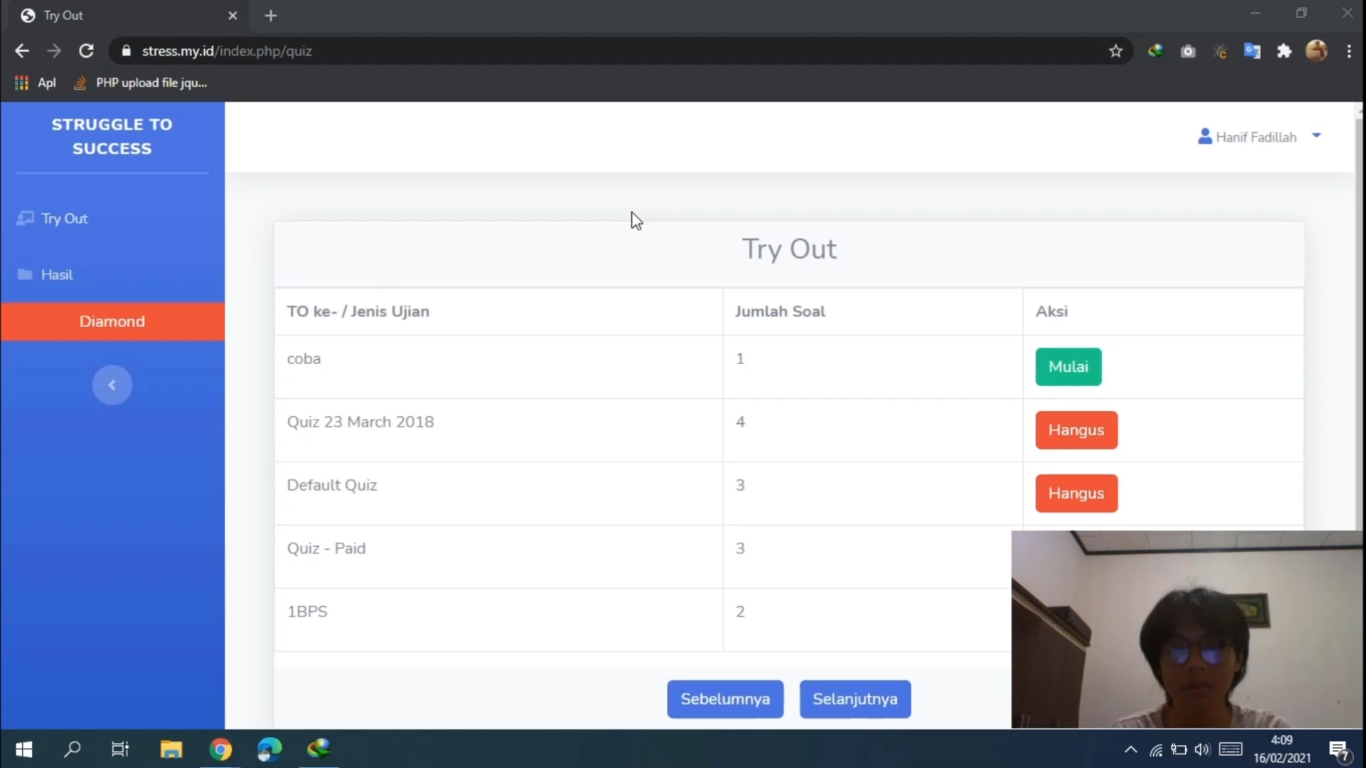Click the browser back arrow
The width and height of the screenshot is (1366, 768).
tap(22, 51)
